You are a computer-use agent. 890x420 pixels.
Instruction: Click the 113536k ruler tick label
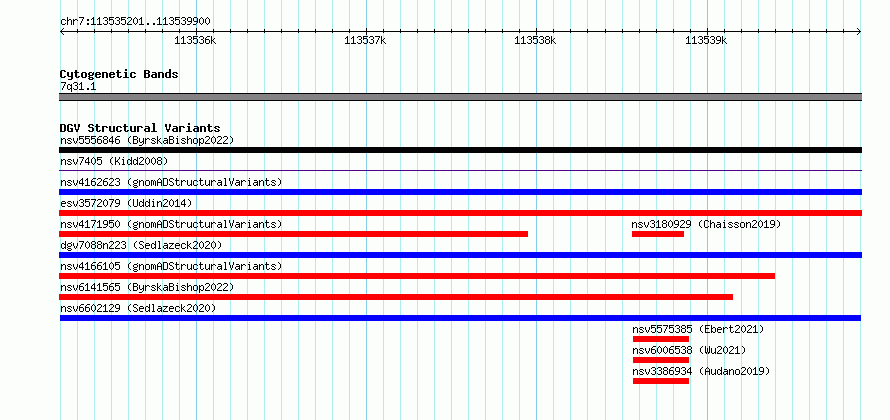click(195, 40)
